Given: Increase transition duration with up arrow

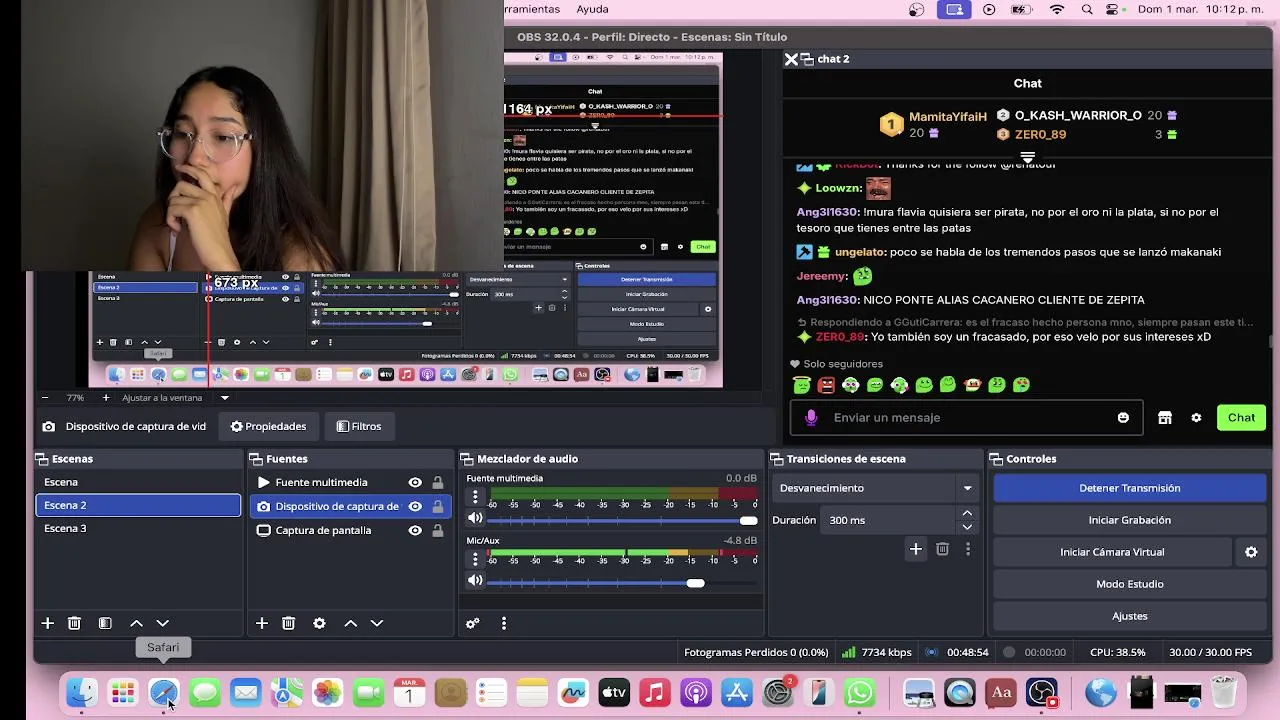Looking at the screenshot, I should [967, 514].
